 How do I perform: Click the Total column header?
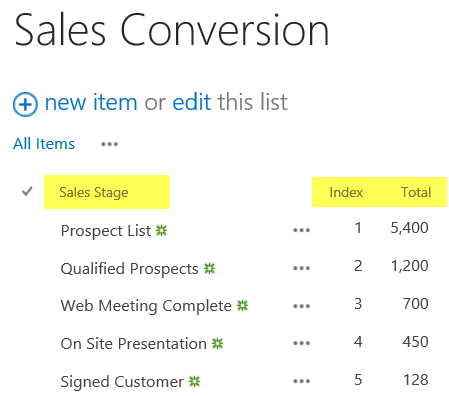[416, 192]
